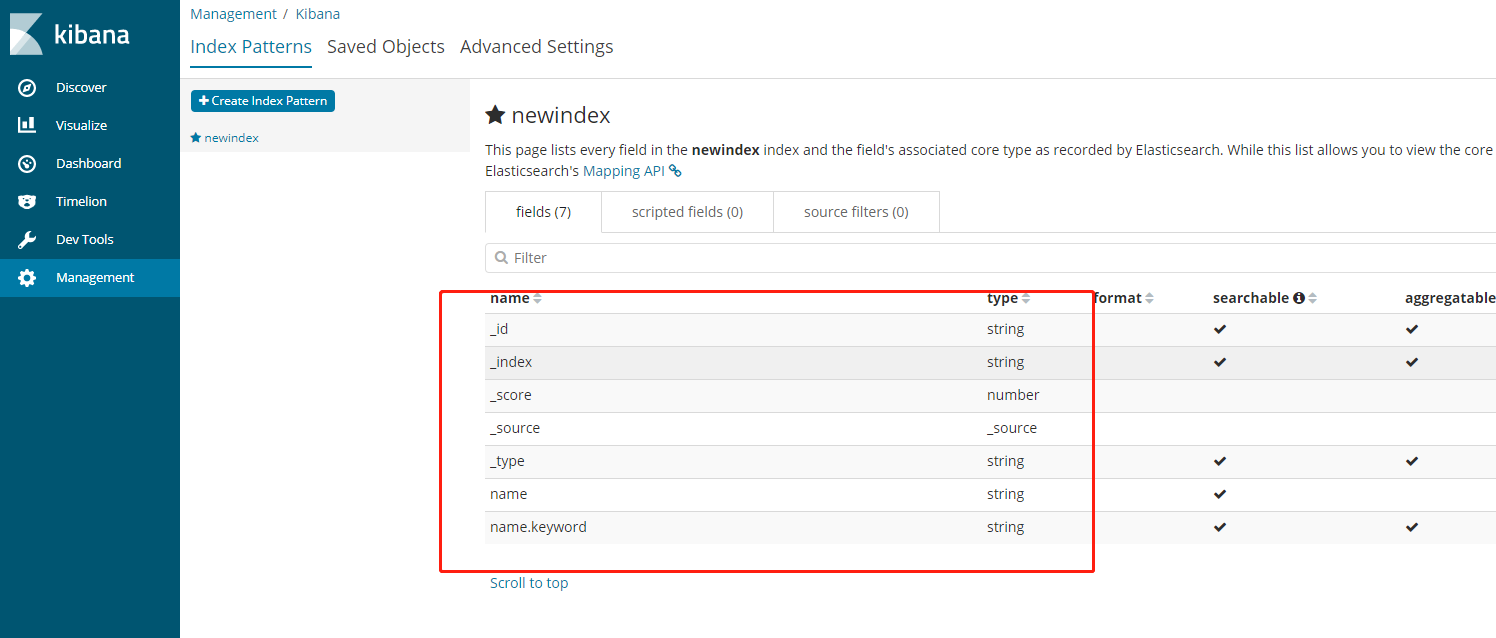Click Management label in side navigation

pyautogui.click(x=95, y=278)
